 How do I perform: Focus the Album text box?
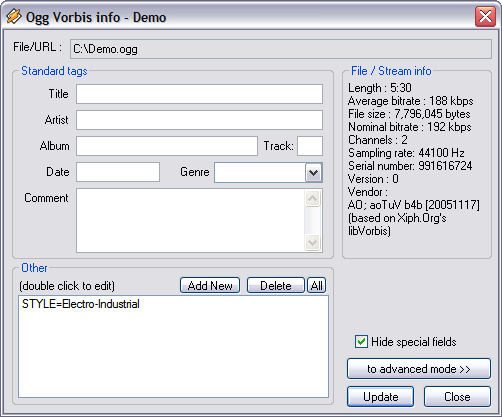coord(167,146)
